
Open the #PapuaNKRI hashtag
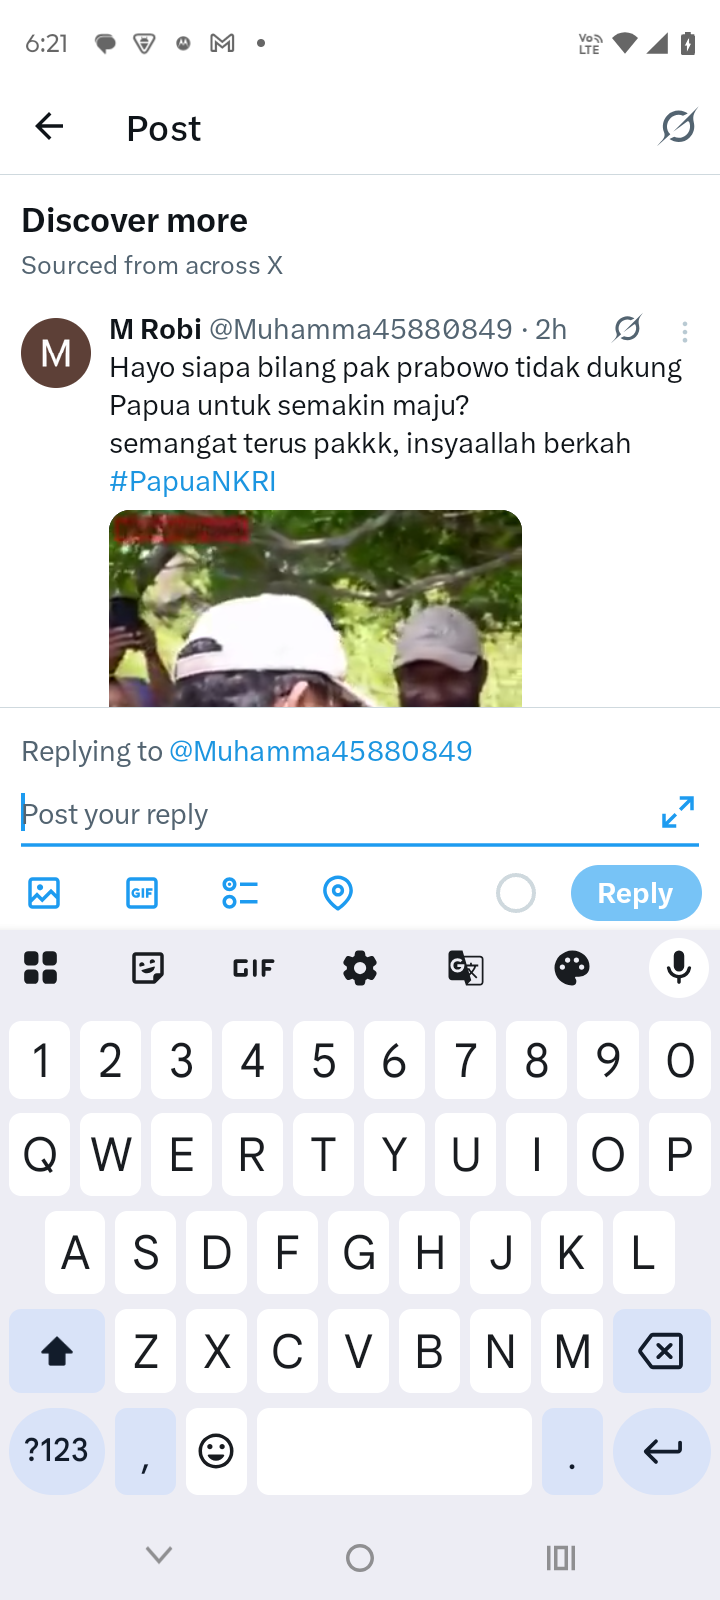click(193, 481)
